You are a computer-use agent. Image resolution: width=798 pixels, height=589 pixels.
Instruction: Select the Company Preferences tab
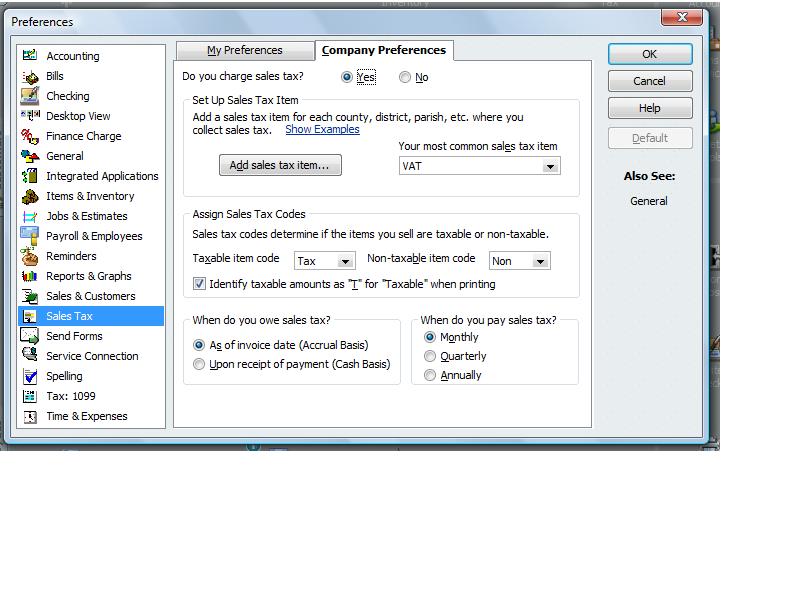pos(384,50)
